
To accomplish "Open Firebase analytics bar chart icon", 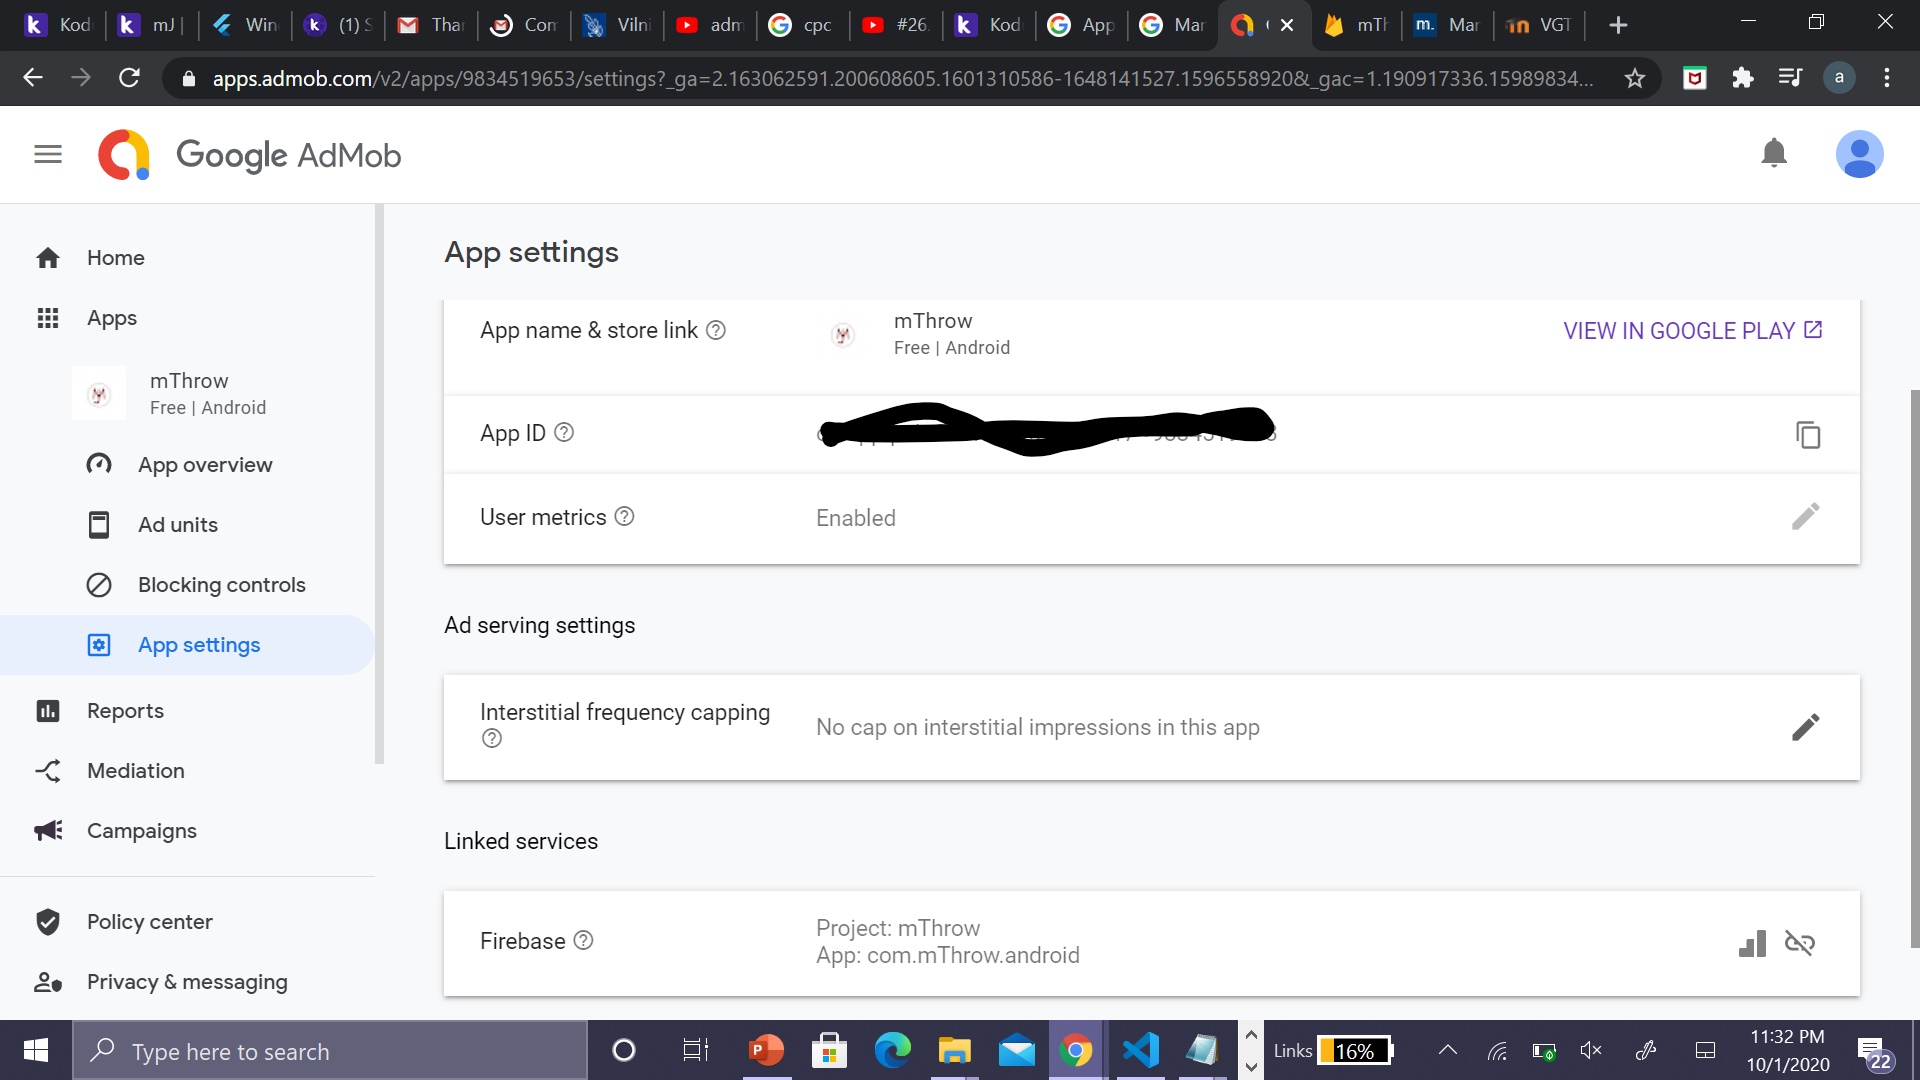I will [1752, 943].
